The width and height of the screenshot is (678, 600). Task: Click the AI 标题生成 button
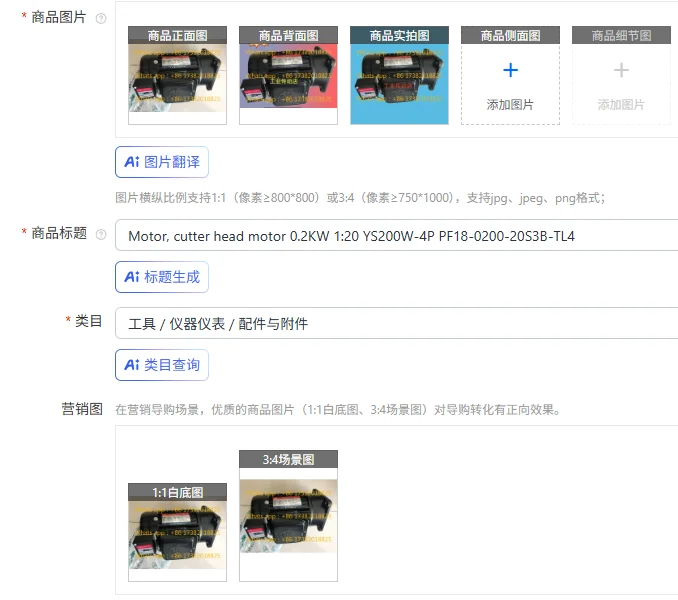[x=162, y=277]
